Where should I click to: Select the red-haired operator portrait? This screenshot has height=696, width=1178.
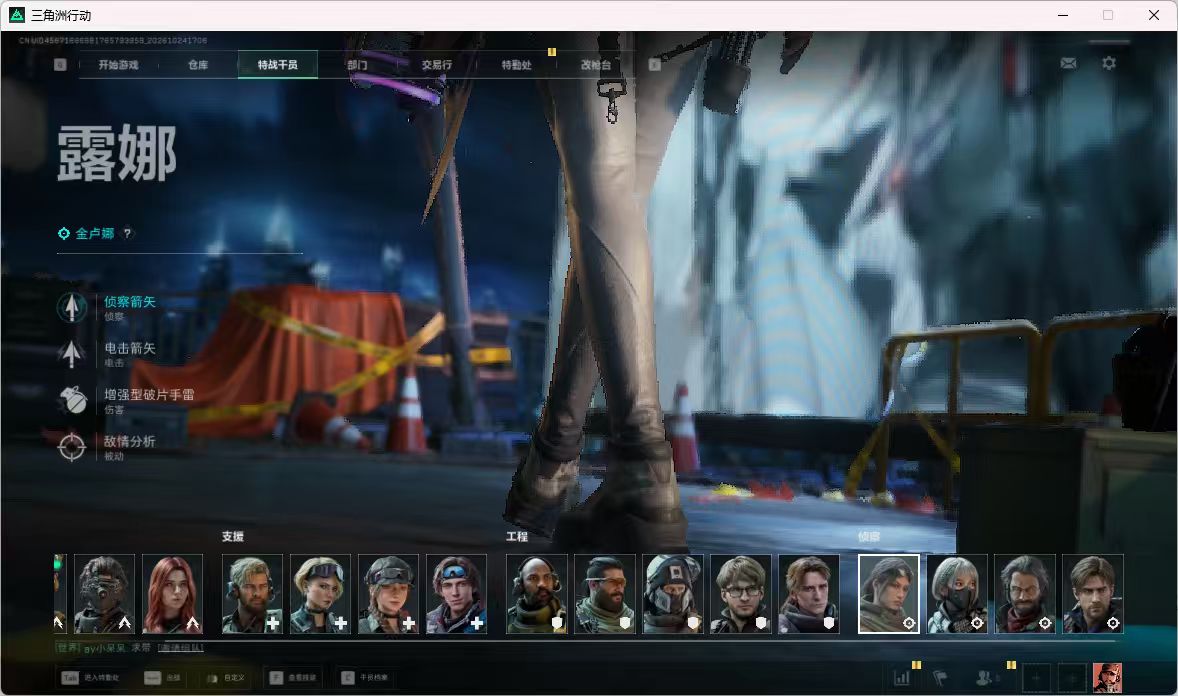172,594
